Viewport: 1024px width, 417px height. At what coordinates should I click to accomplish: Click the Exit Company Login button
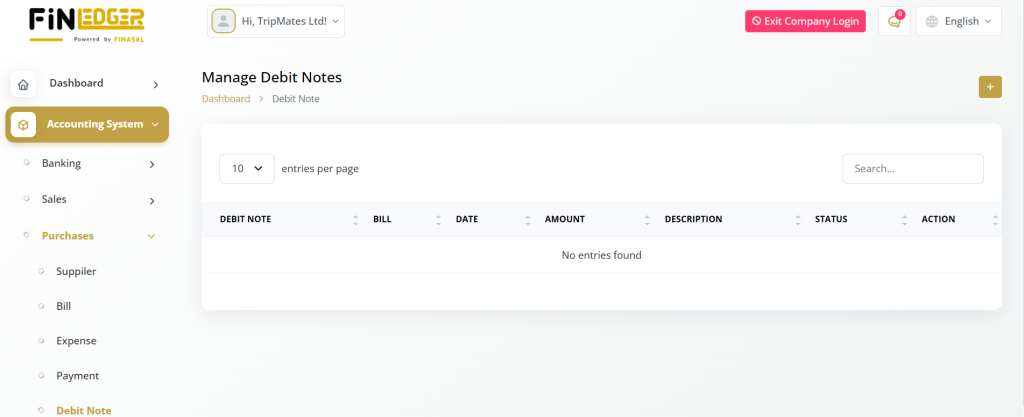(805, 21)
